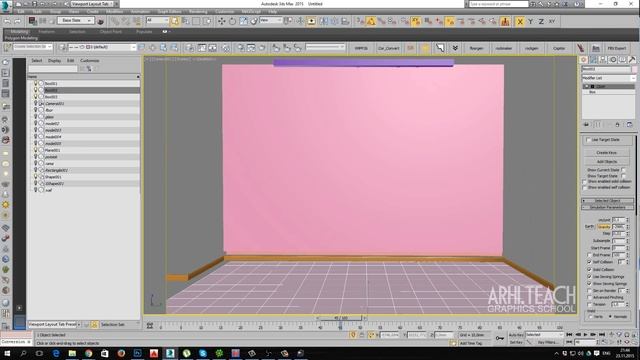640x360 pixels.
Task: Click the key filters key icon
Action: tap(500, 338)
